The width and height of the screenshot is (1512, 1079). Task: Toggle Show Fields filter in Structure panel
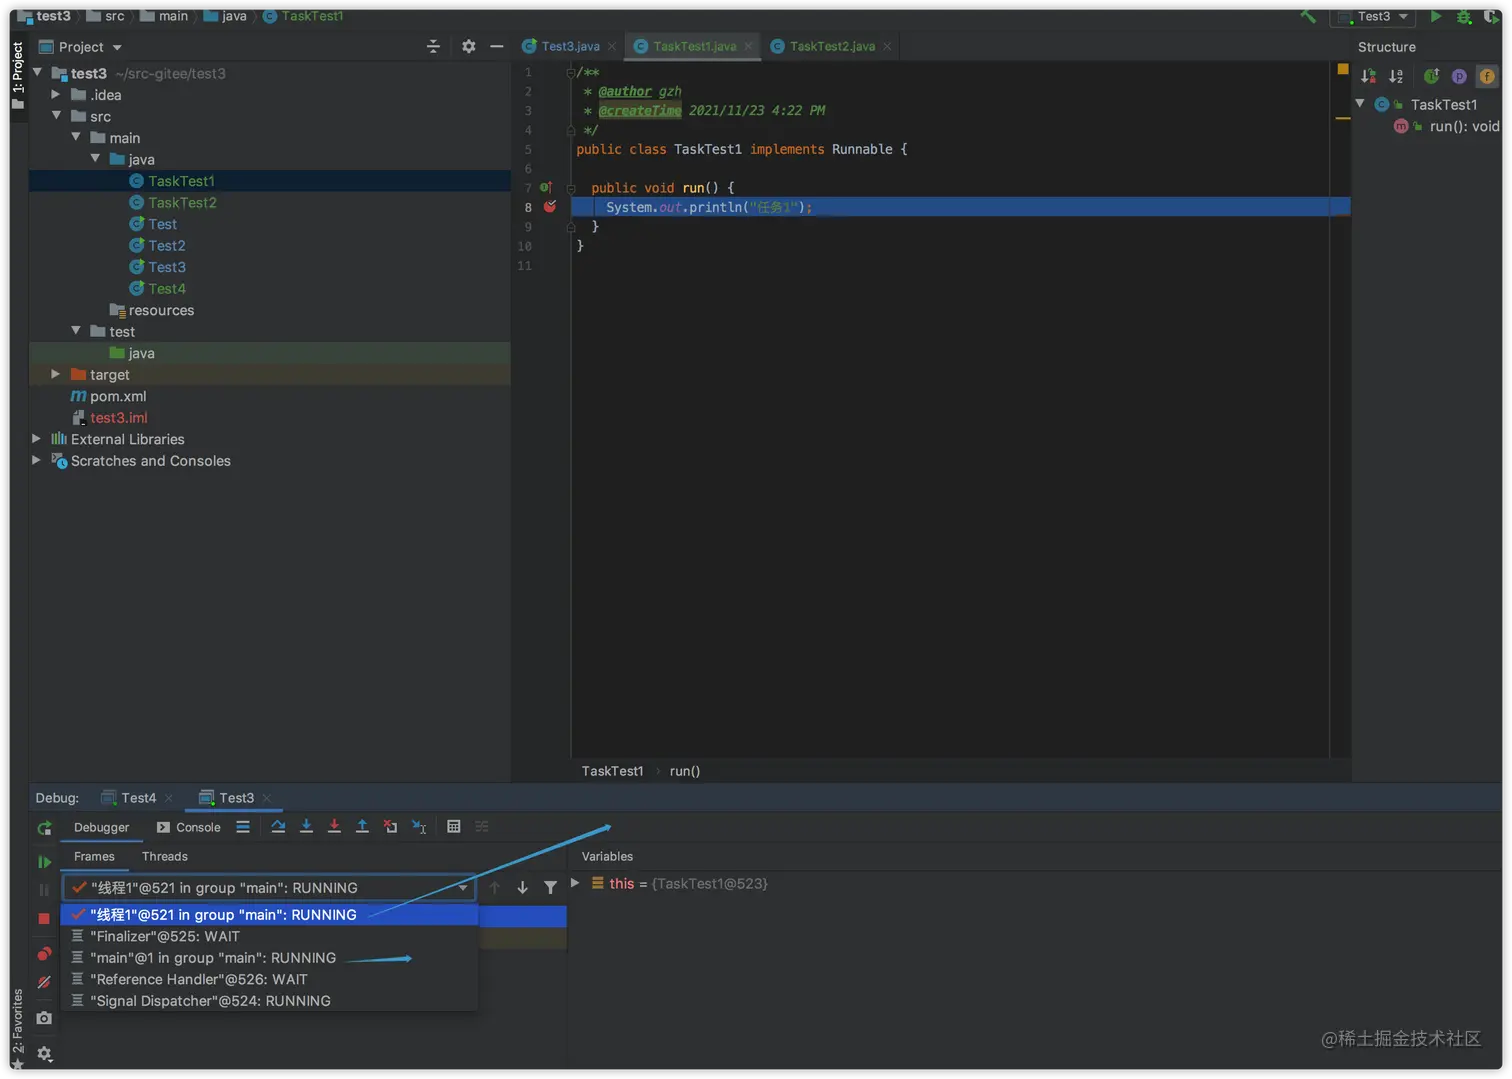(x=1487, y=76)
